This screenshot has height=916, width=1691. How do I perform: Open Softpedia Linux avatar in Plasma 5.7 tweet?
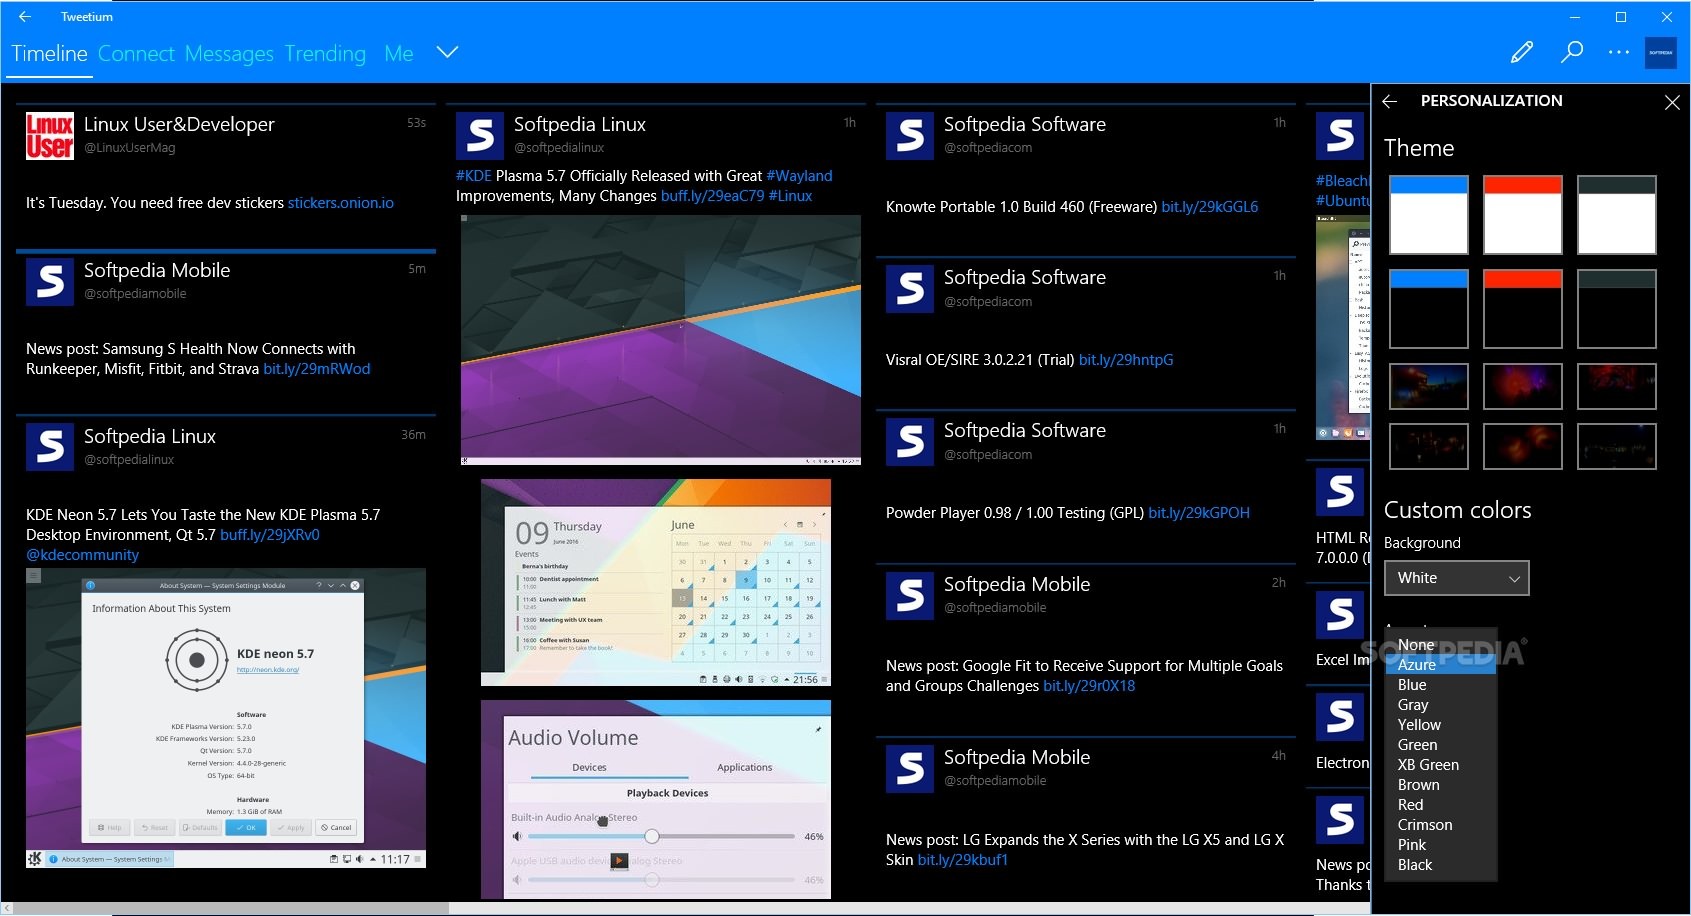pos(480,136)
